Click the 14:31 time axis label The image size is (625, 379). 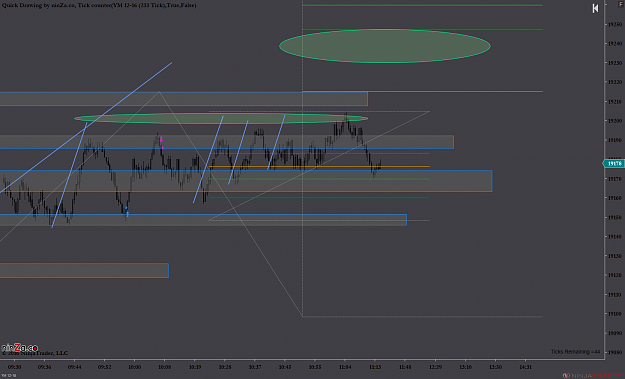point(525,367)
